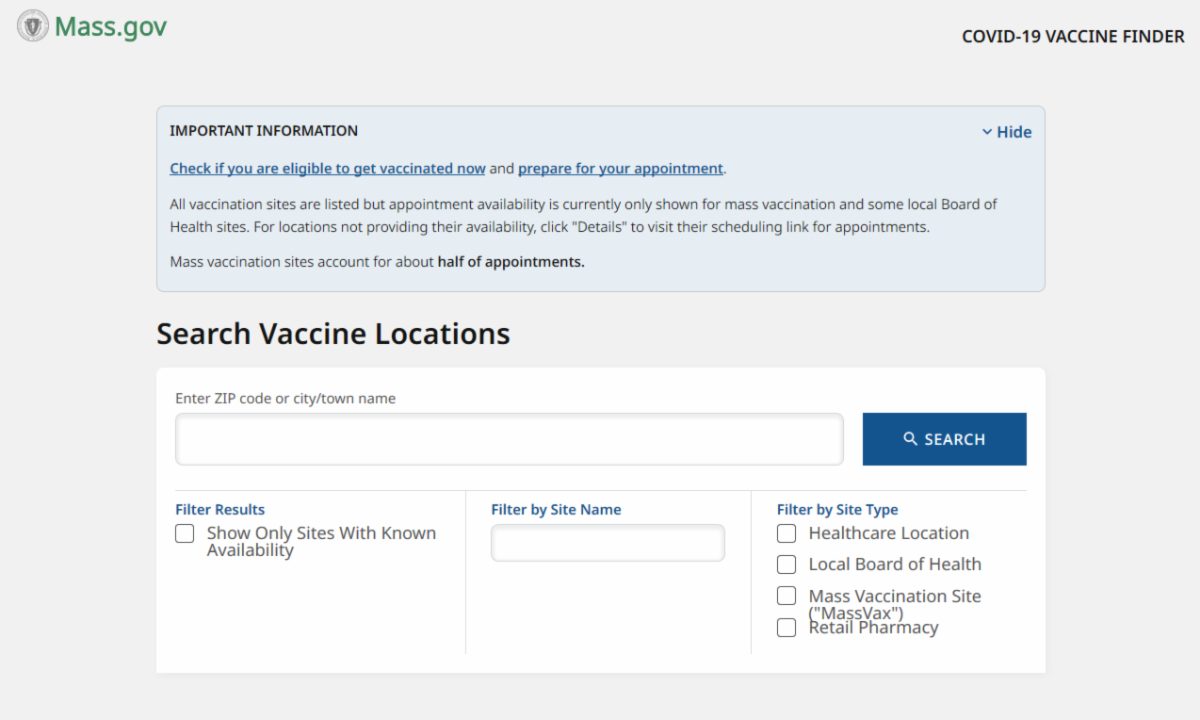
Task: Click the magnifier icon in Search button
Action: pyautogui.click(x=910, y=439)
